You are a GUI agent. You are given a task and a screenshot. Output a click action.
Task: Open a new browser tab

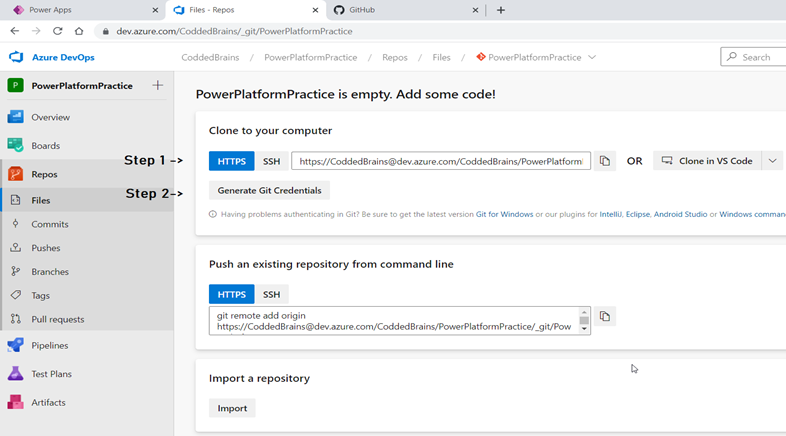[x=501, y=10]
